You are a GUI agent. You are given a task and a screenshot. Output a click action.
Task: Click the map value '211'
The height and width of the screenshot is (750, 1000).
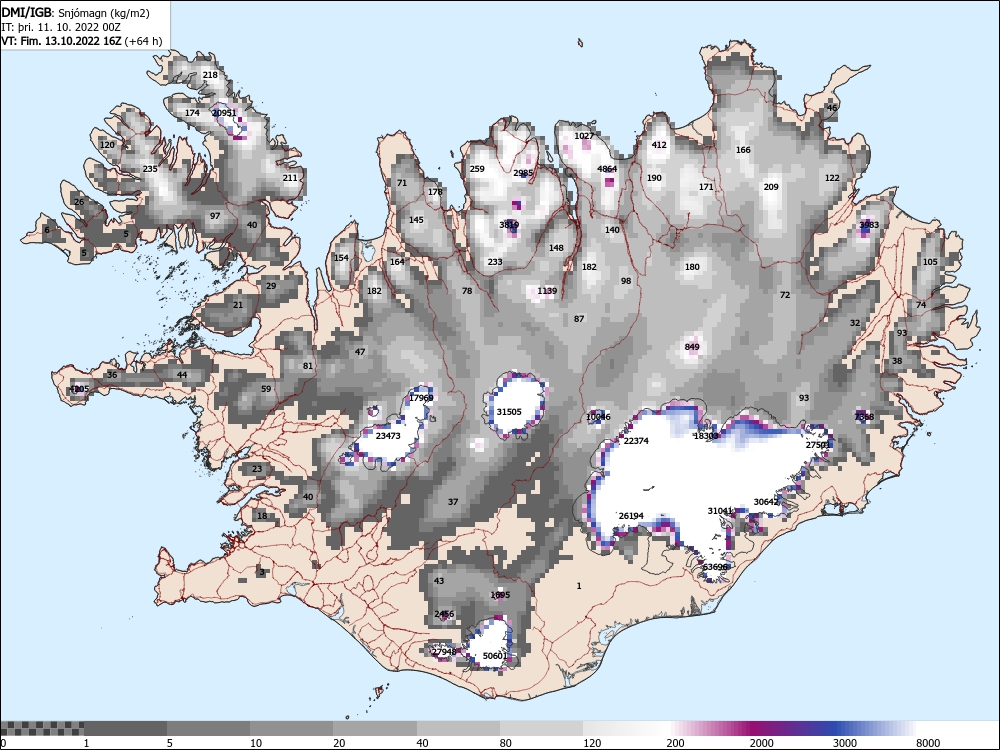(290, 178)
